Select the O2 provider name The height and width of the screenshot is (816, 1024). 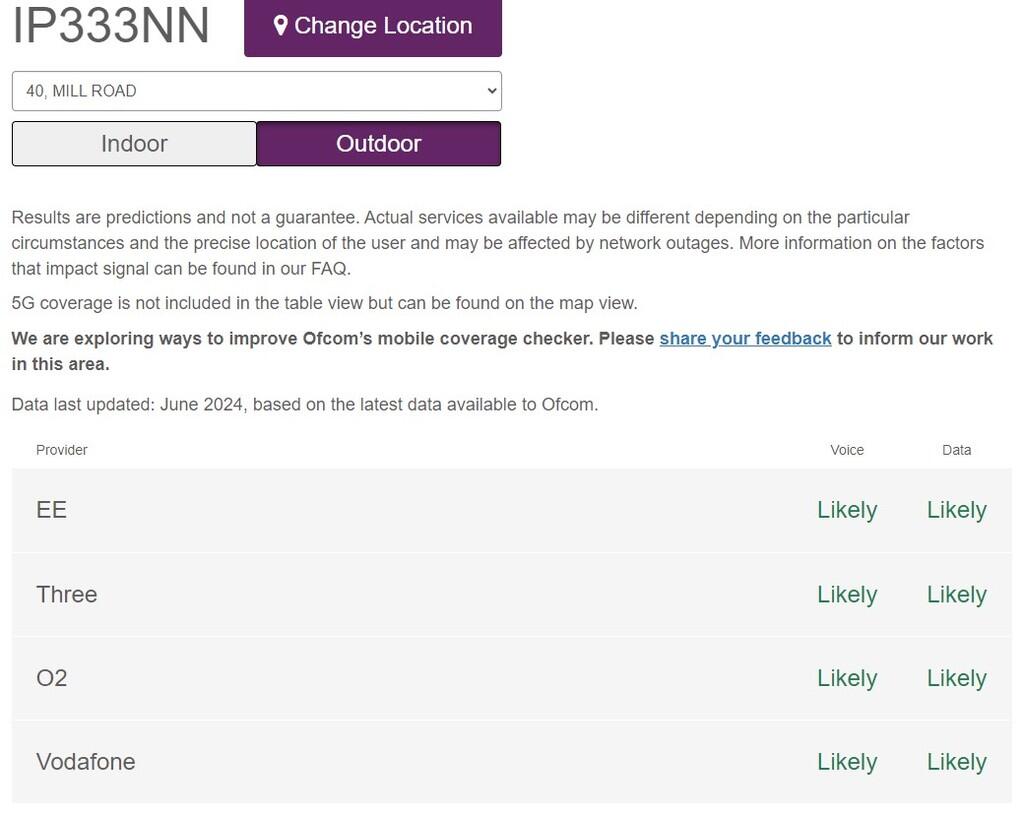pyautogui.click(x=52, y=678)
